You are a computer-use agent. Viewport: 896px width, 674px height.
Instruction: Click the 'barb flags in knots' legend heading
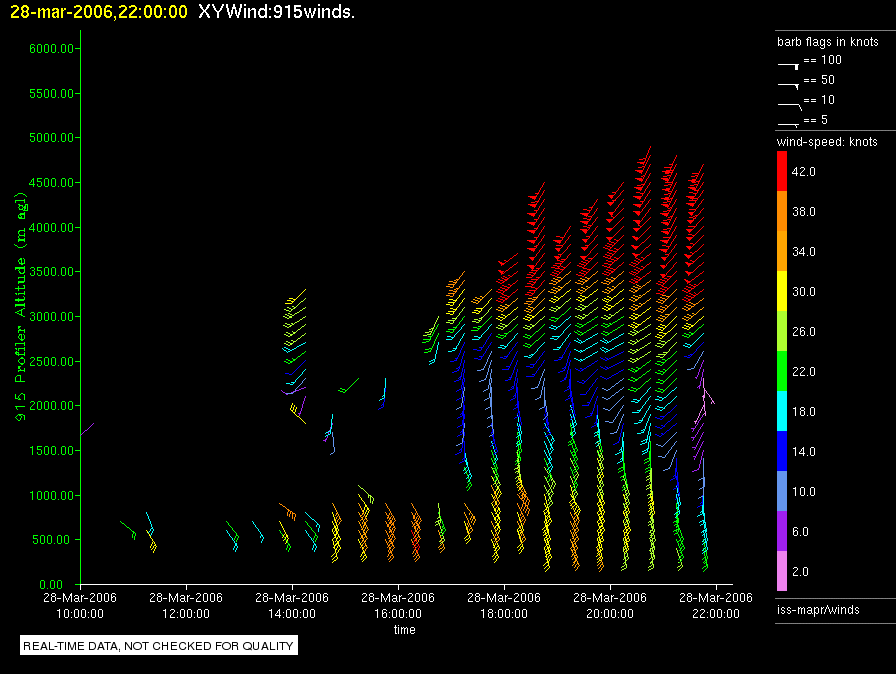point(827,42)
